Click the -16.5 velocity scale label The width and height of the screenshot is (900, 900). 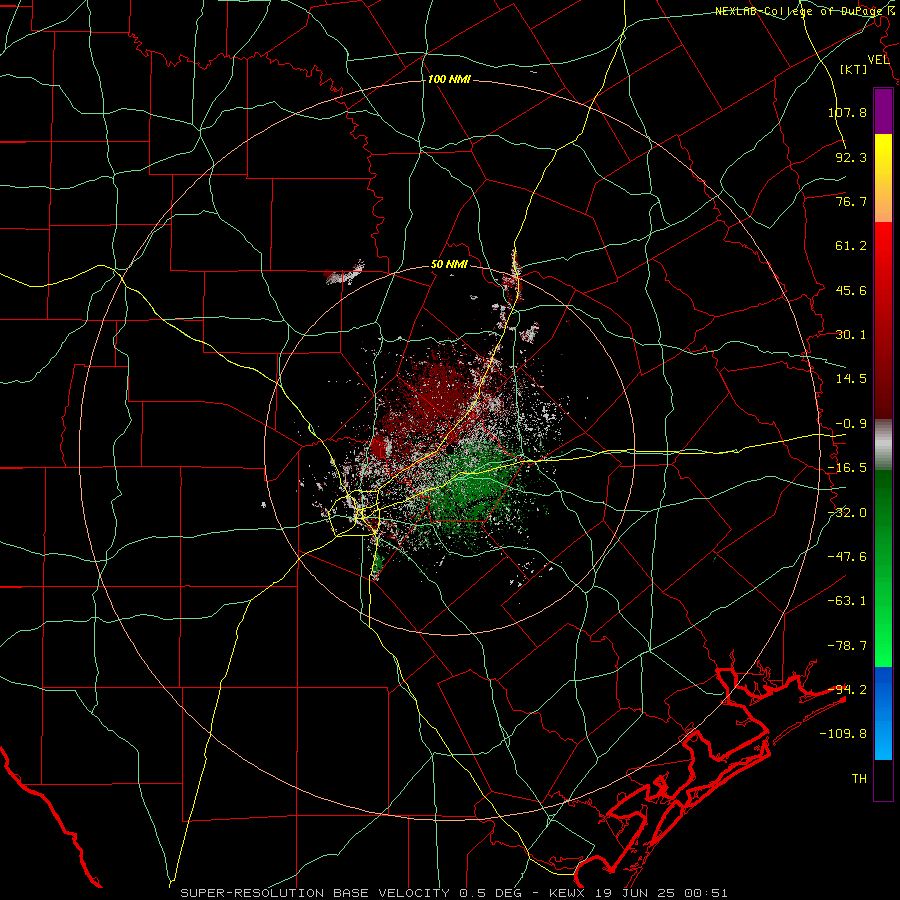coord(847,468)
